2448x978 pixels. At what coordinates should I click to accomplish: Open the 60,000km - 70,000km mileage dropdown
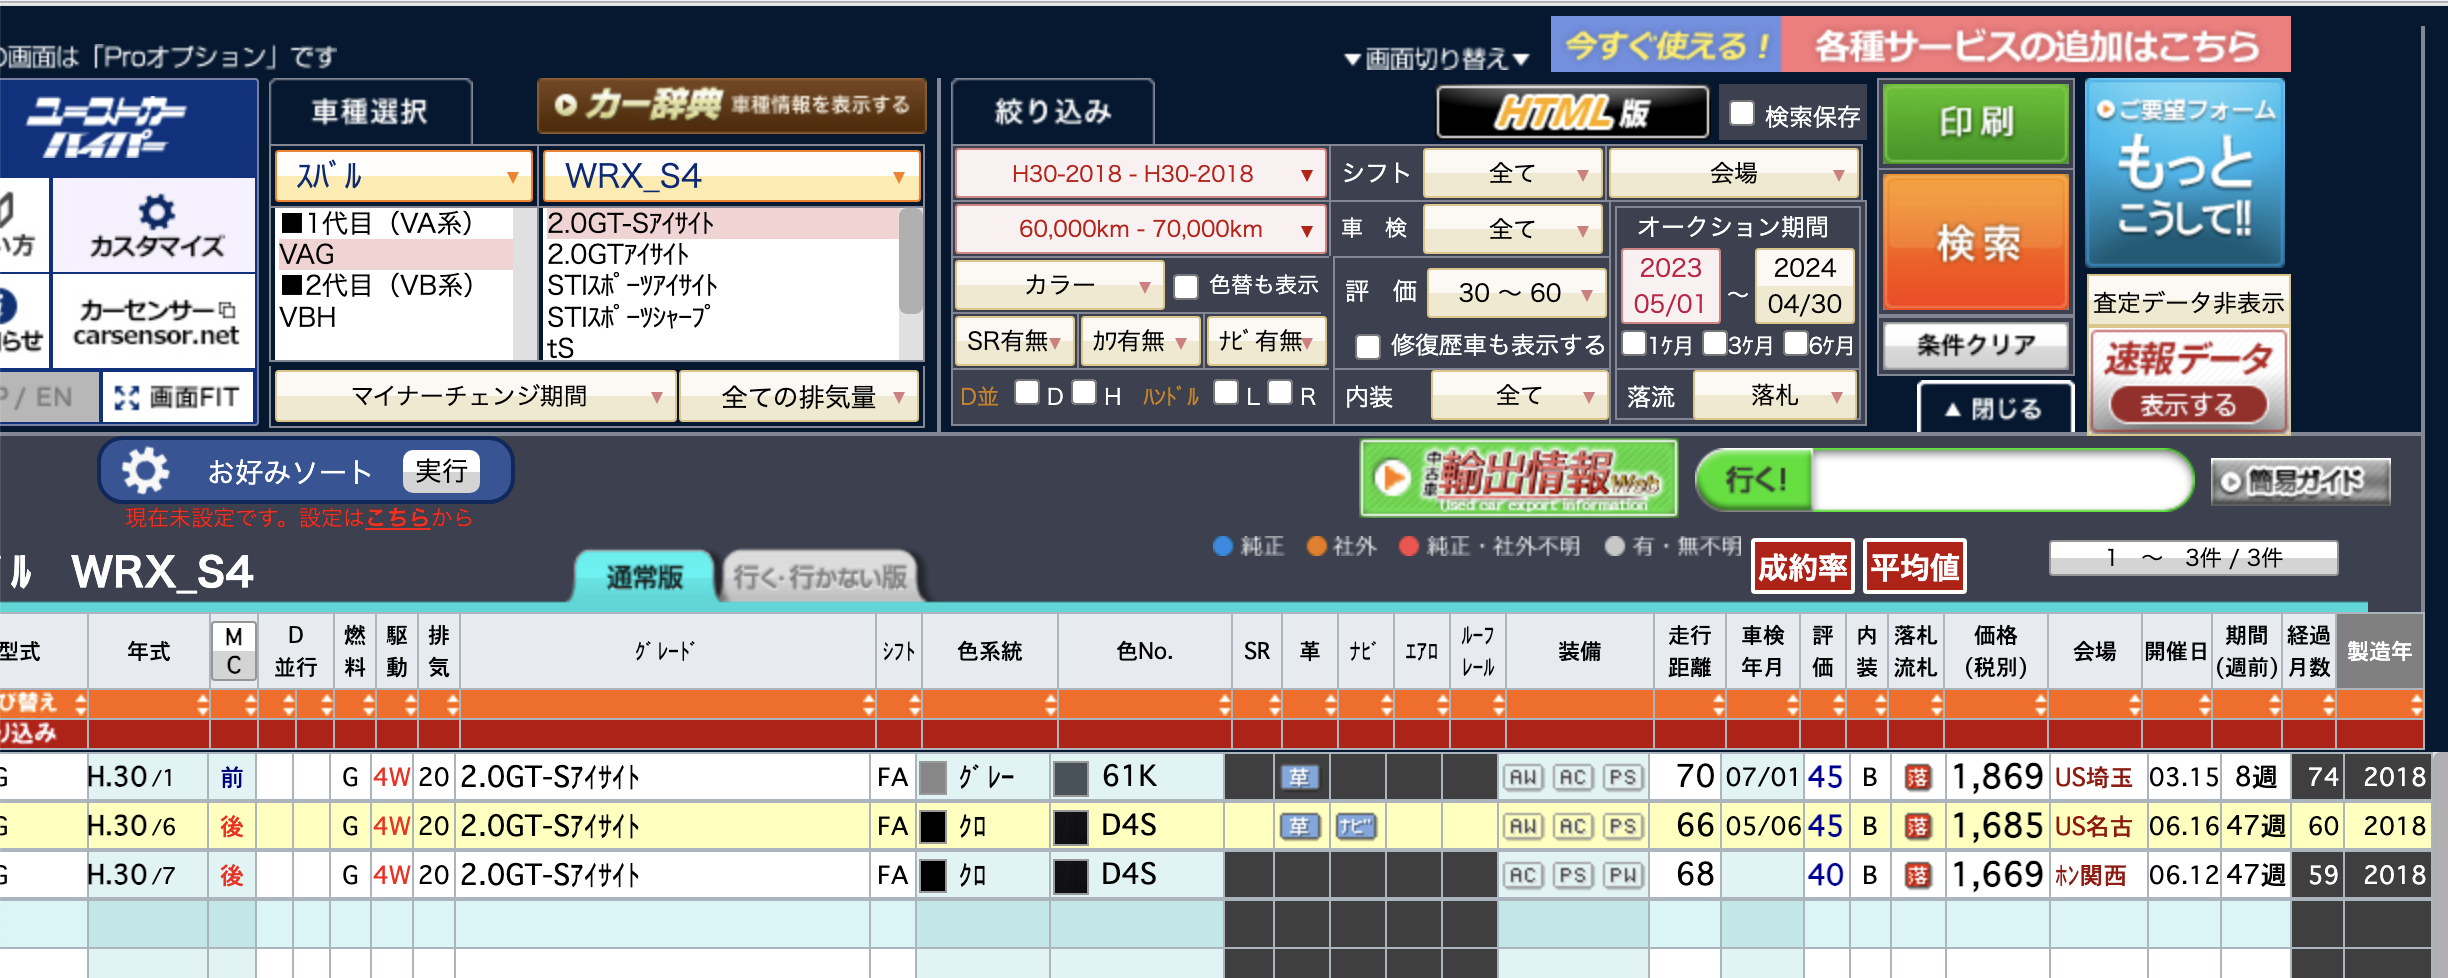click(x=1140, y=229)
